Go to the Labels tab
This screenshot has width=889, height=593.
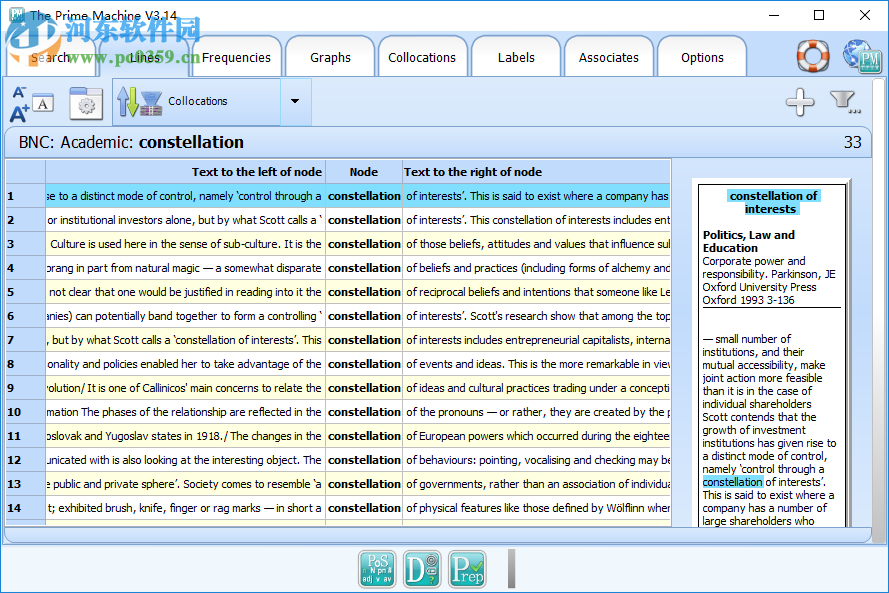[x=516, y=58]
